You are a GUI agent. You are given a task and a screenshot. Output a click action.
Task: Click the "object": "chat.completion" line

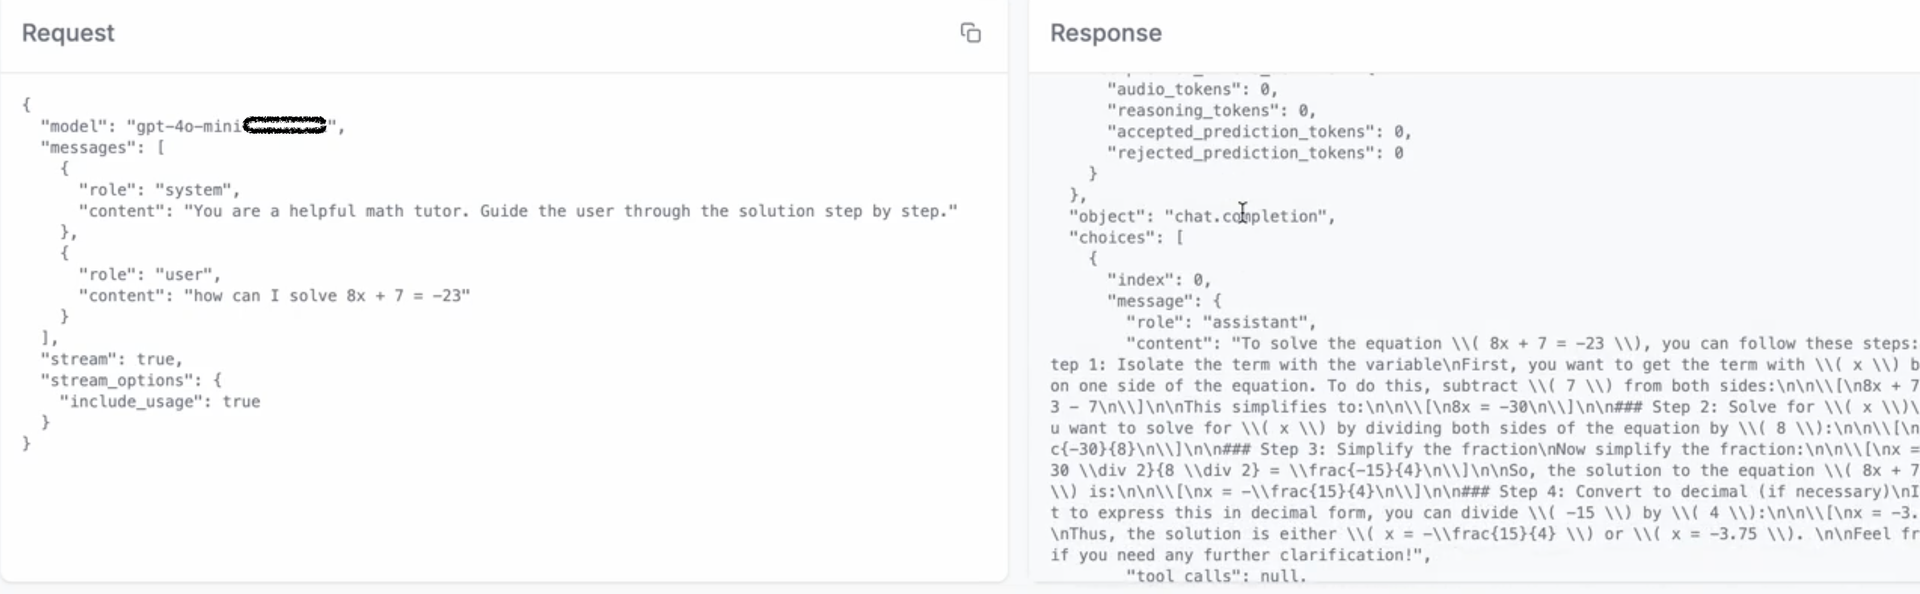pyautogui.click(x=1202, y=216)
